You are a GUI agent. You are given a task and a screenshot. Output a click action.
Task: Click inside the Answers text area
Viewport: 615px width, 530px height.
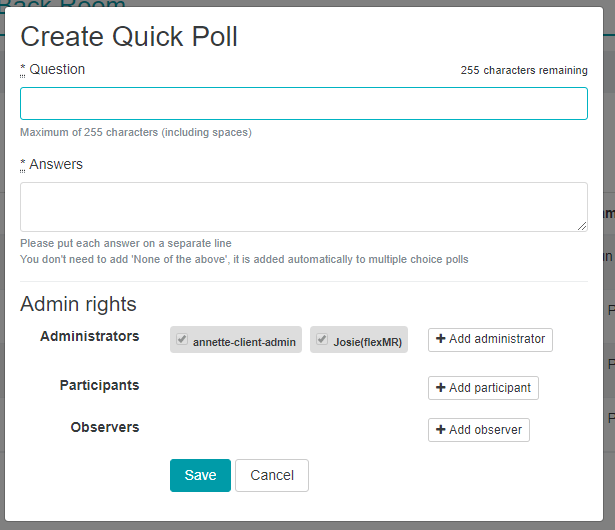[x=304, y=207]
